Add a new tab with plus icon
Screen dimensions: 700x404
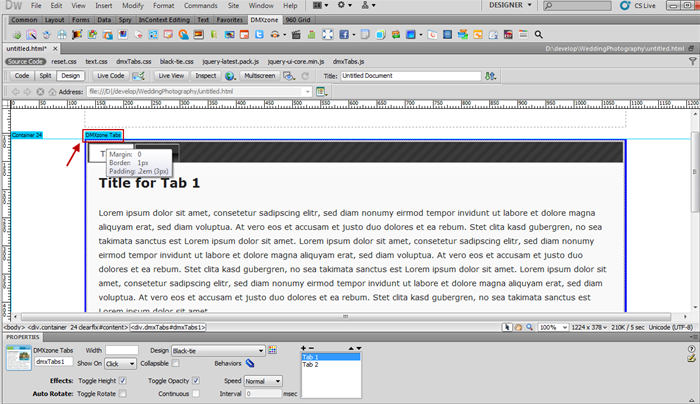coord(304,347)
